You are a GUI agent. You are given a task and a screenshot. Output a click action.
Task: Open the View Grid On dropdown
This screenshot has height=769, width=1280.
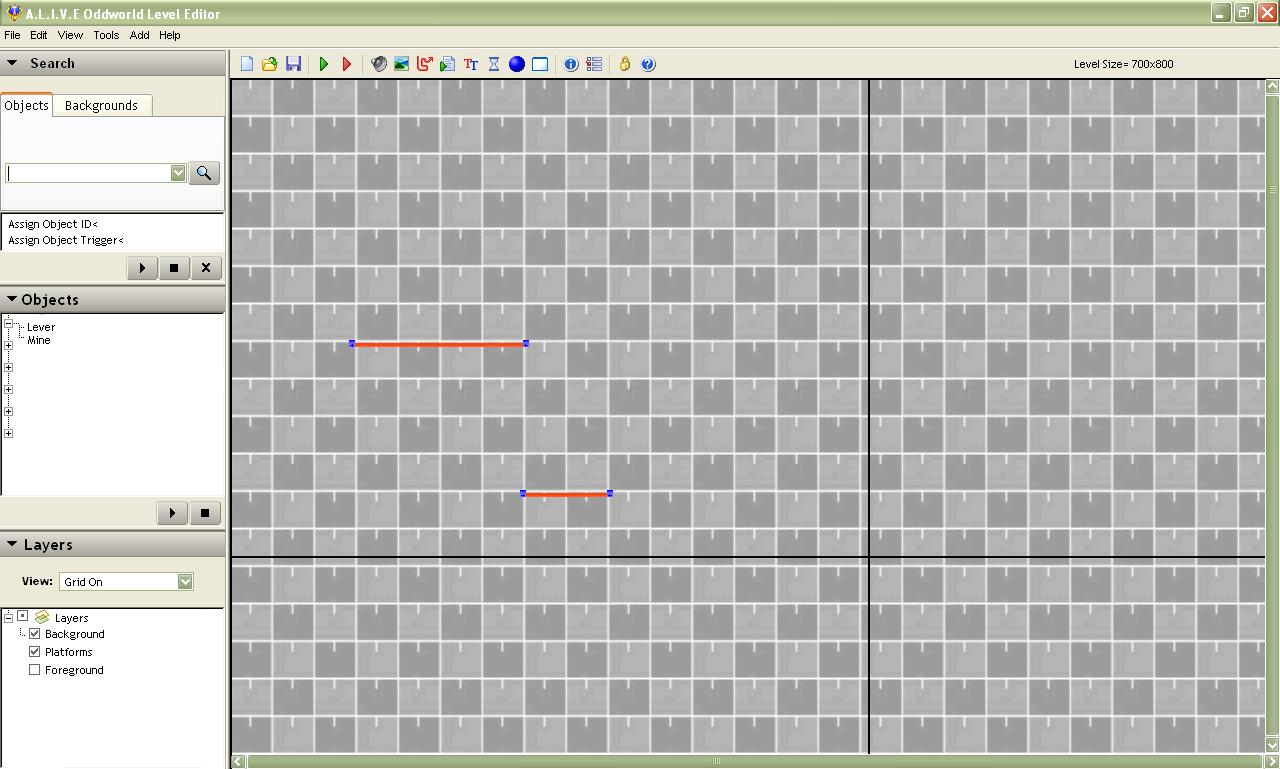click(x=185, y=582)
